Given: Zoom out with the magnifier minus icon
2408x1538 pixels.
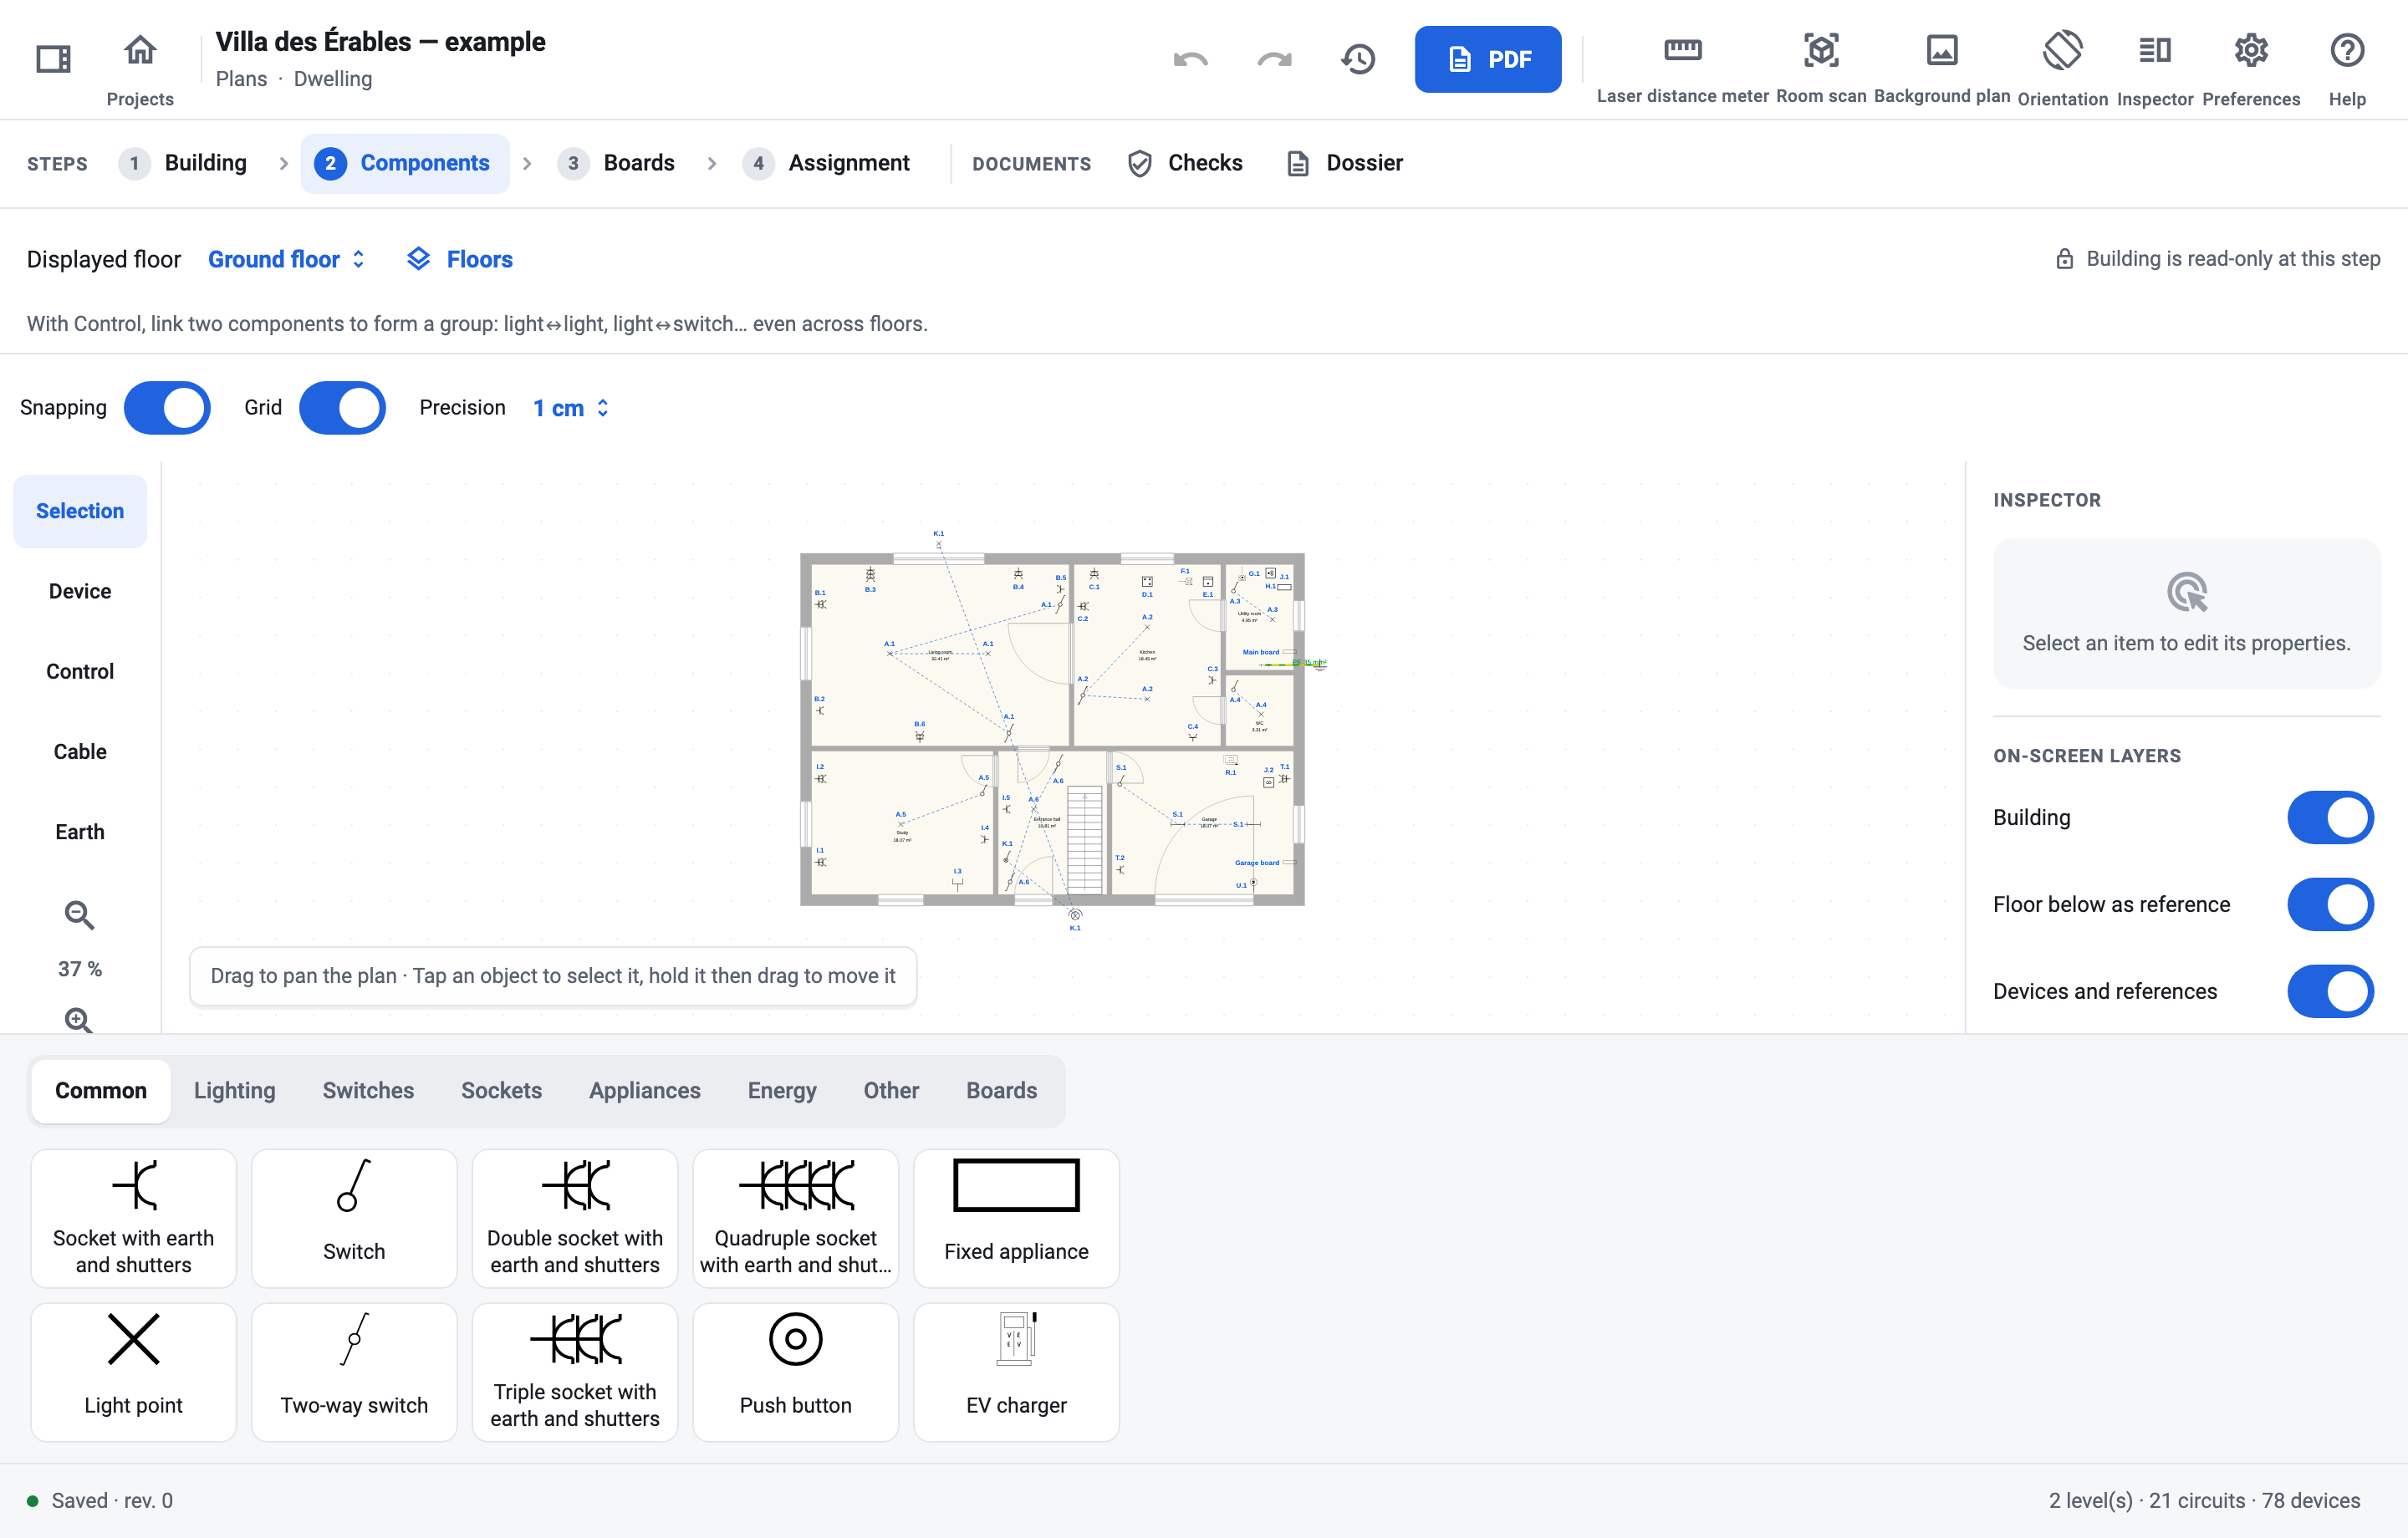Looking at the screenshot, I should pos(79,914).
